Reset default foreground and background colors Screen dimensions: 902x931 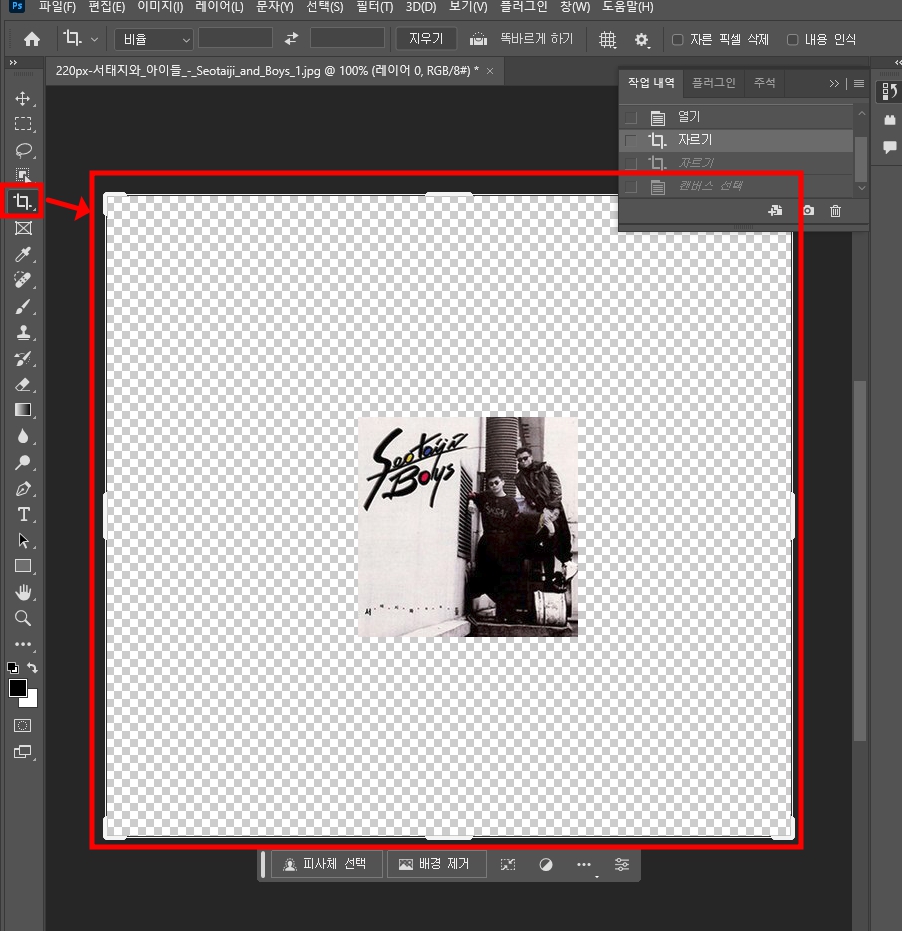click(12, 668)
